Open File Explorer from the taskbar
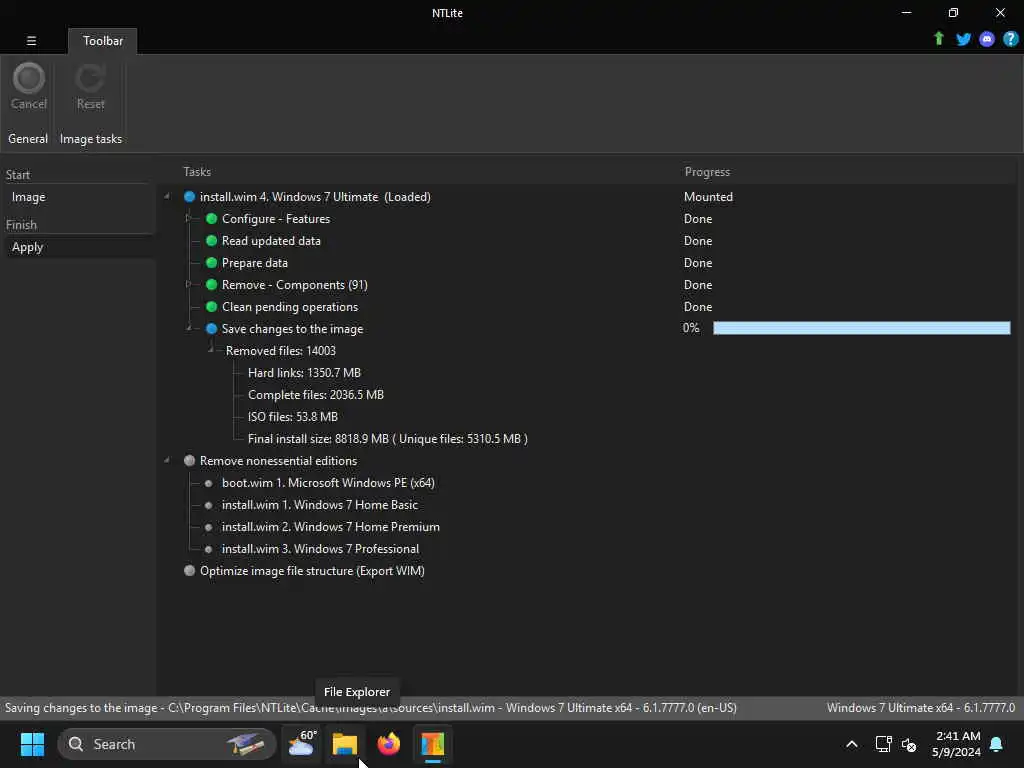1024x768 pixels. point(345,744)
